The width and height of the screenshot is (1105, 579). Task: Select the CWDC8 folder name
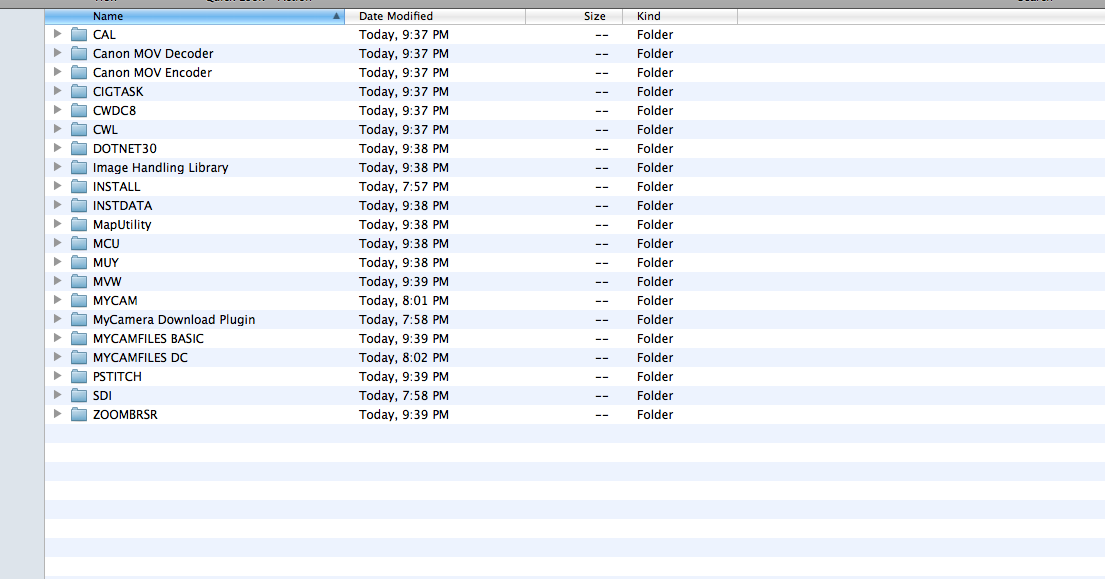coord(114,111)
